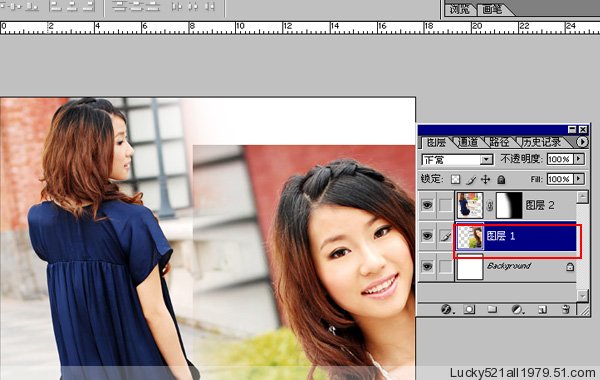Click 图层 2 layer mask thumbnail
The width and height of the screenshot is (600, 380).
[509, 205]
